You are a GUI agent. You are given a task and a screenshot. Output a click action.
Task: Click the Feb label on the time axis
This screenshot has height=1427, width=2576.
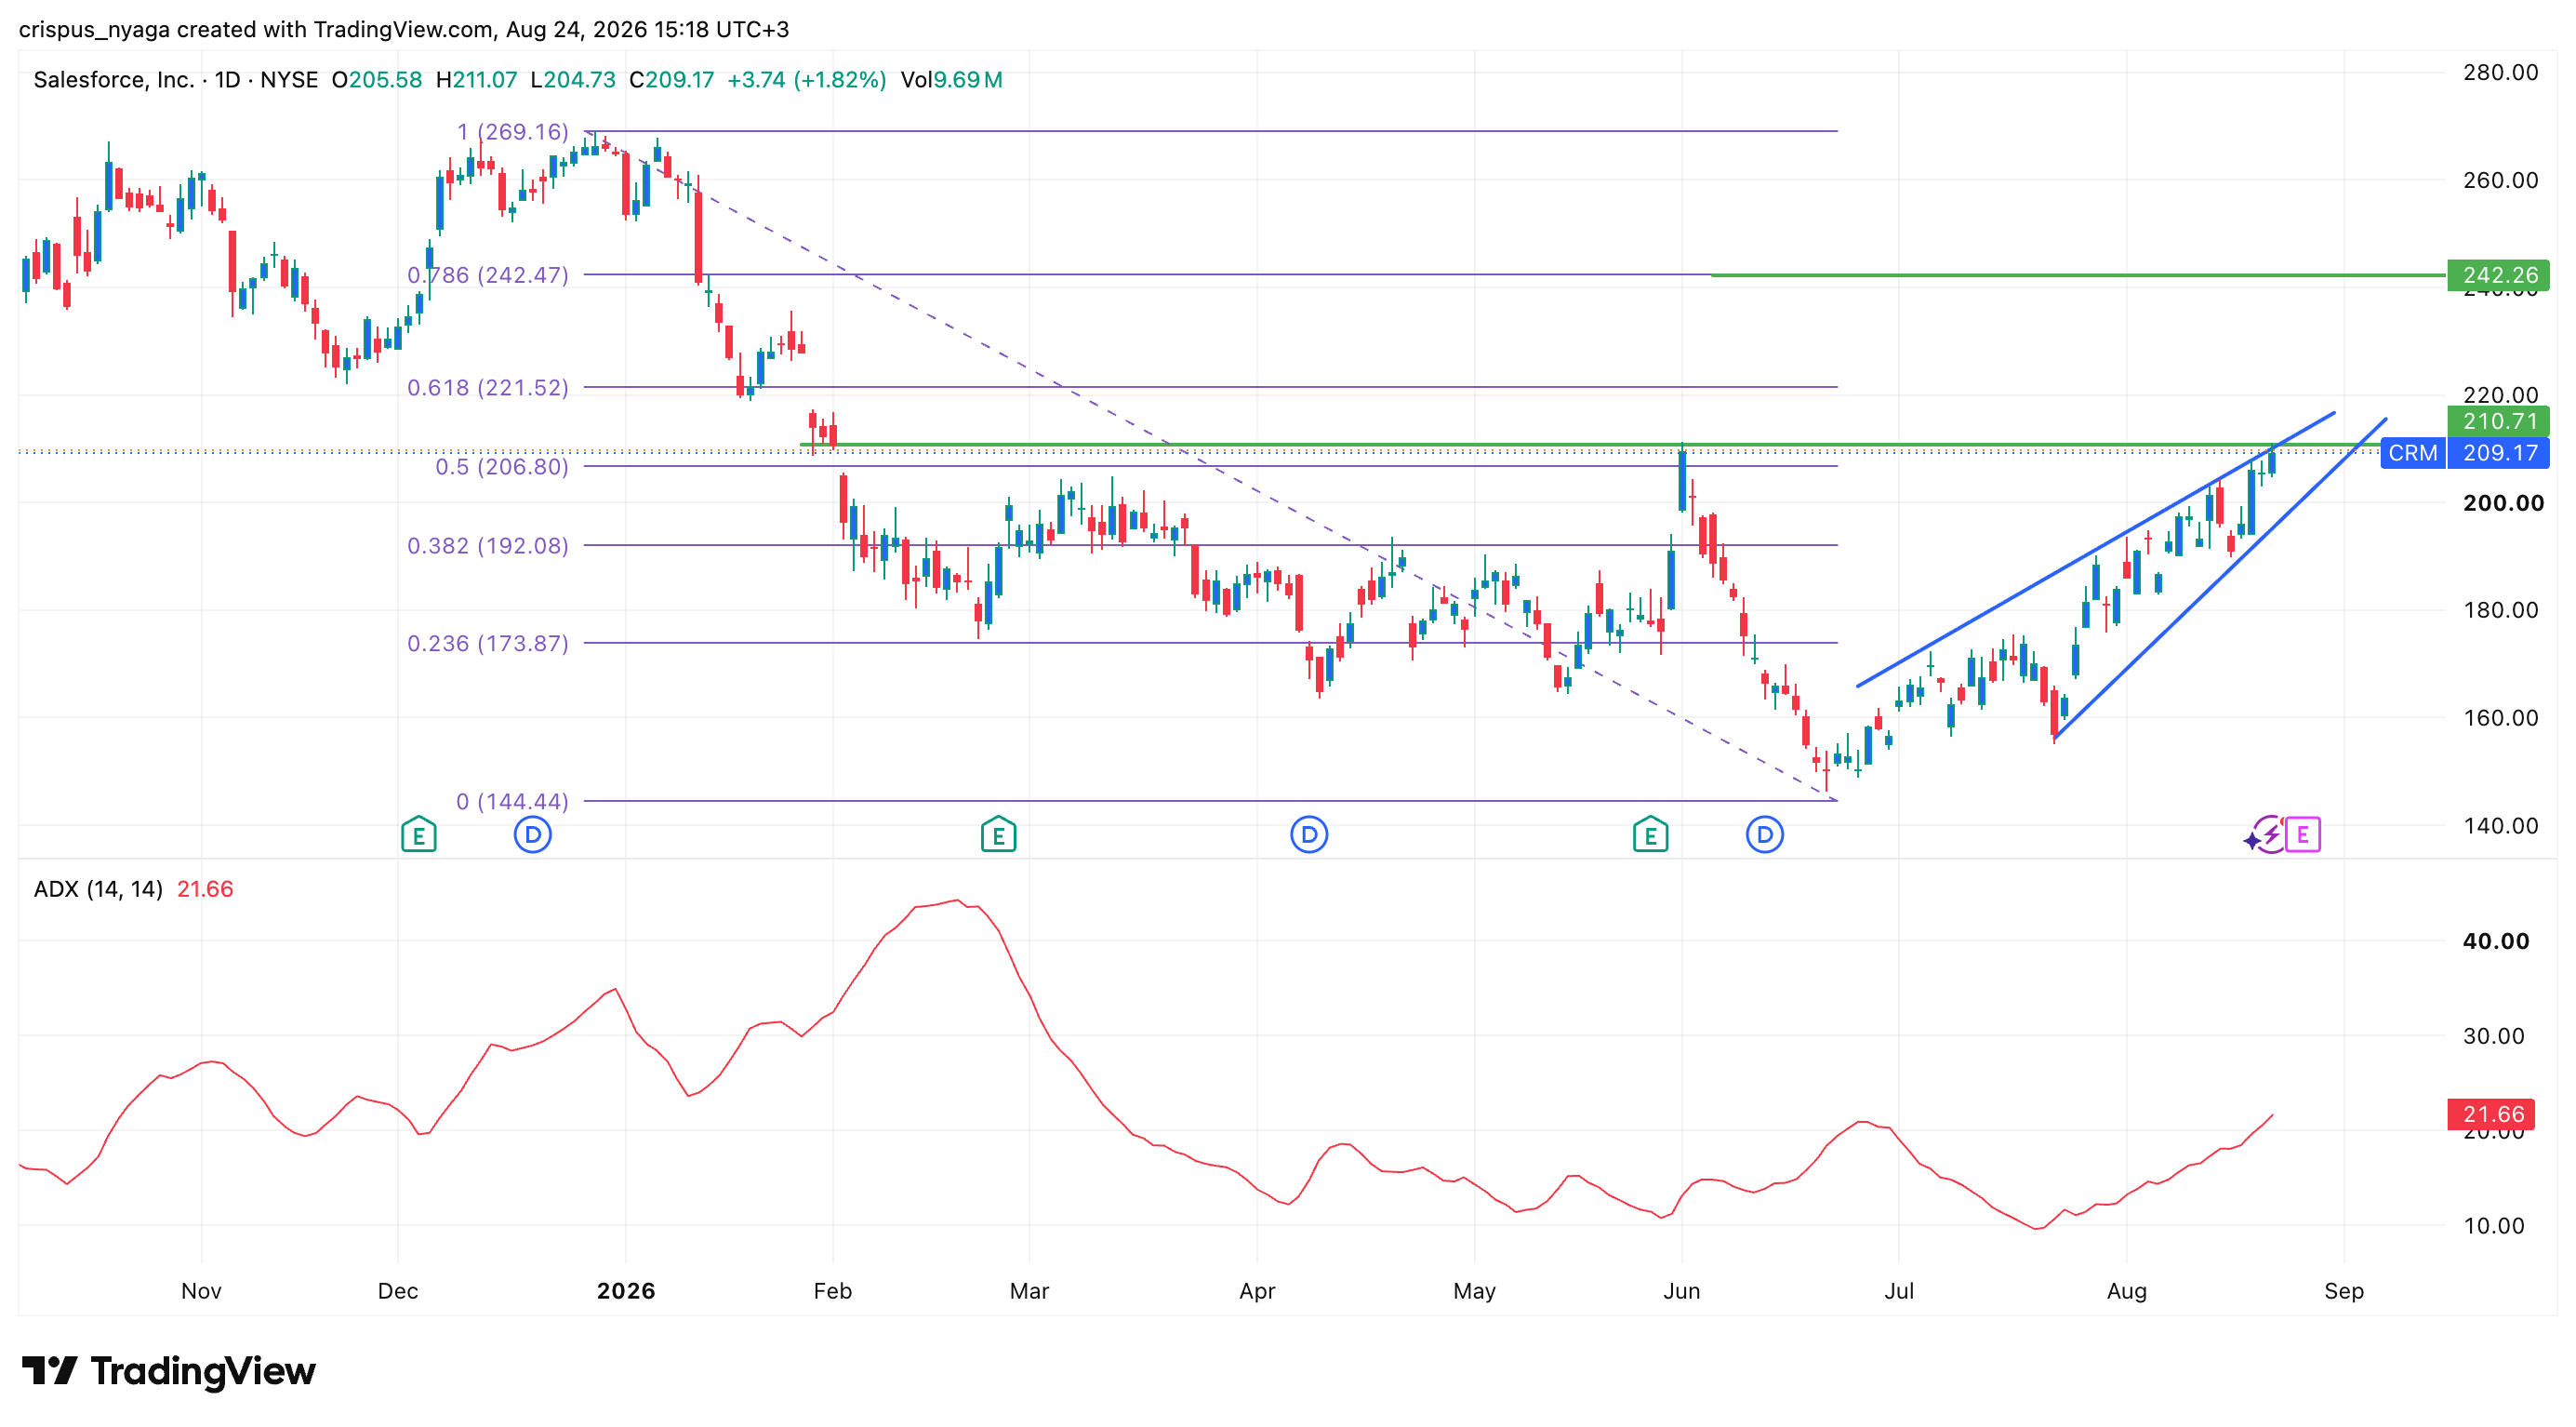point(833,1291)
